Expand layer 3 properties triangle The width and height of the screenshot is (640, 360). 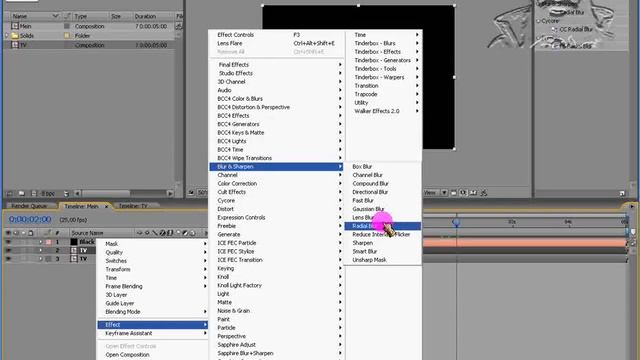pyautogui.click(x=40, y=259)
